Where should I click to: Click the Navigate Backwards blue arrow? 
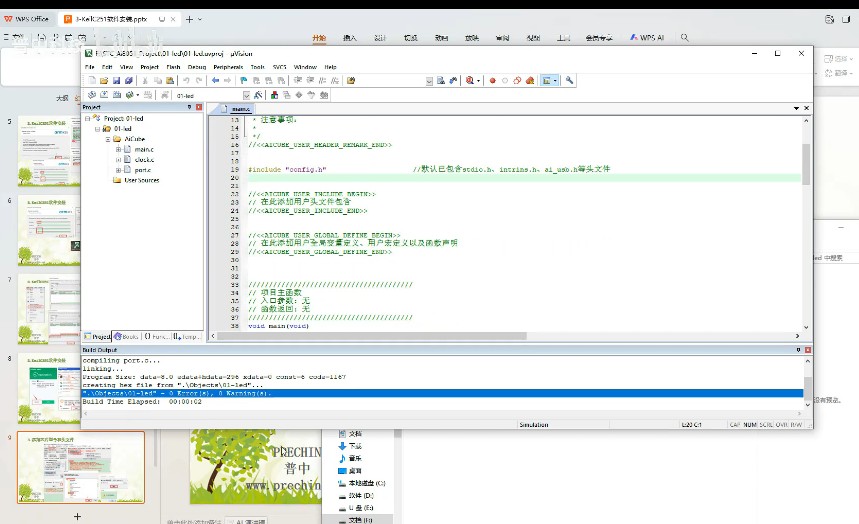215,80
